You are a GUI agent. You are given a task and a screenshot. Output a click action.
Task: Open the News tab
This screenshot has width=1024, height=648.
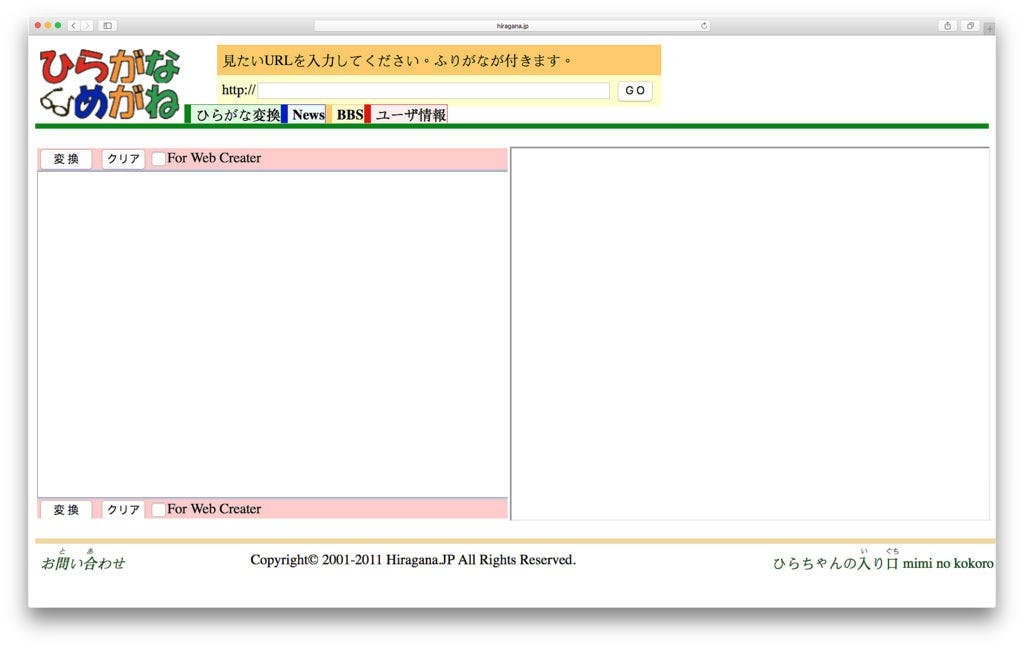(x=308, y=115)
